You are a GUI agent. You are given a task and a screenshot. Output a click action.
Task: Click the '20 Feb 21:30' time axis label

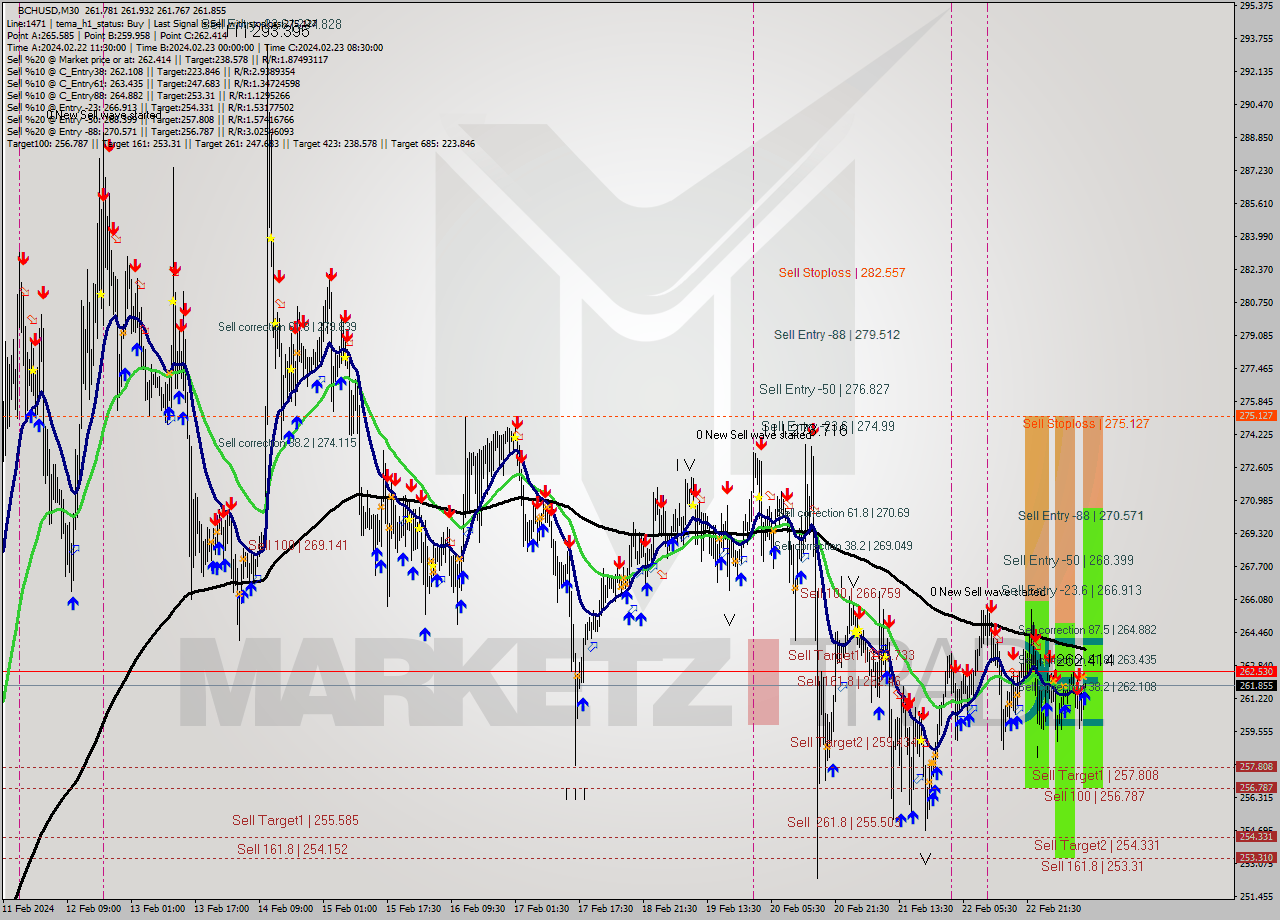[x=861, y=909]
